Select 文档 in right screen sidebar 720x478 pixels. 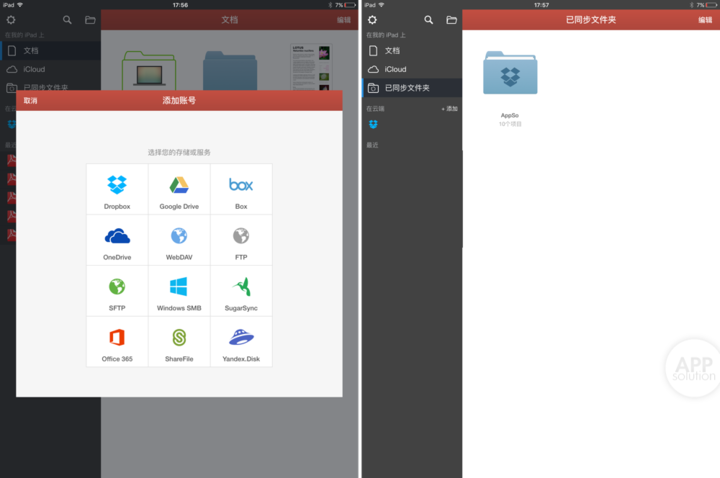click(412, 51)
